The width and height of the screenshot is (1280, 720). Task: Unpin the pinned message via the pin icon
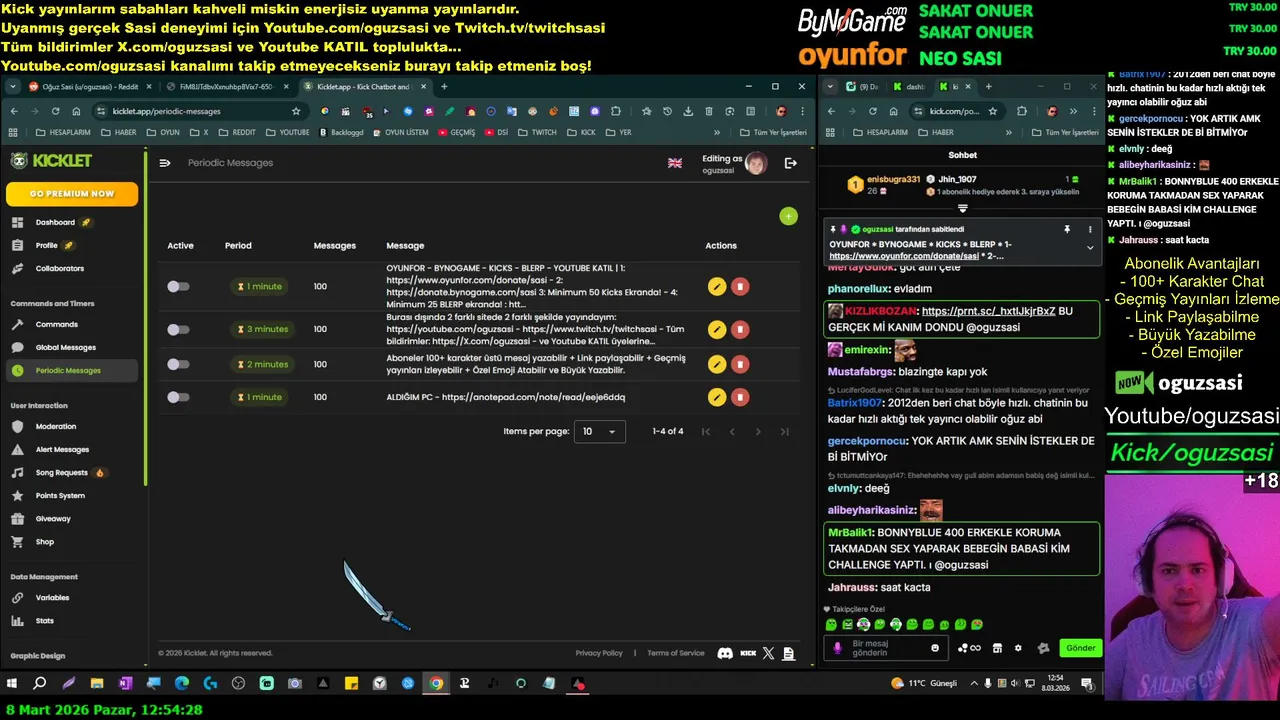point(1066,229)
